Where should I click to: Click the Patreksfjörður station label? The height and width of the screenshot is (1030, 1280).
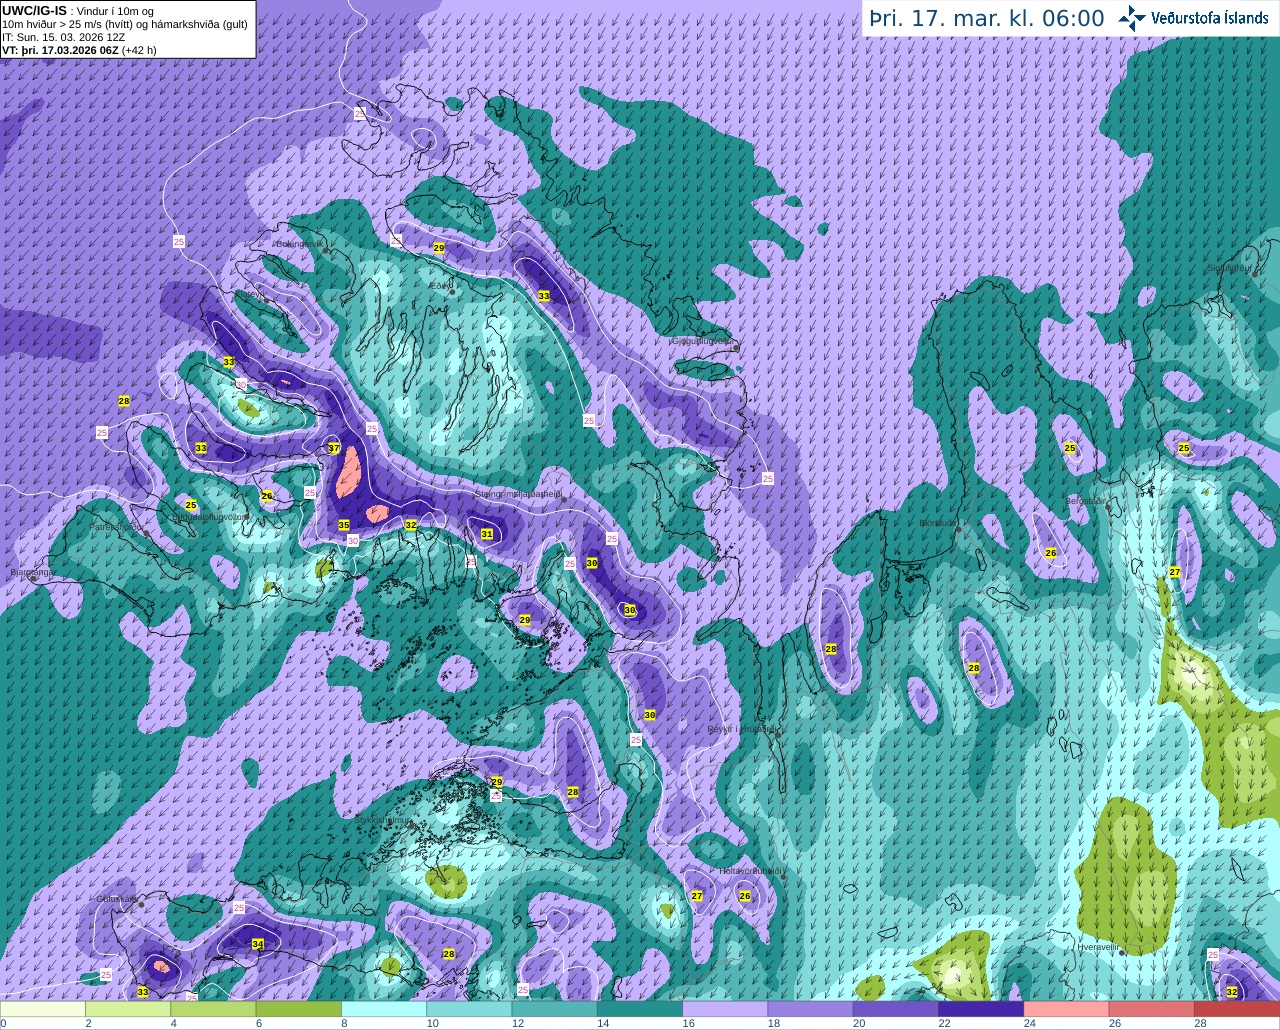coord(118,526)
